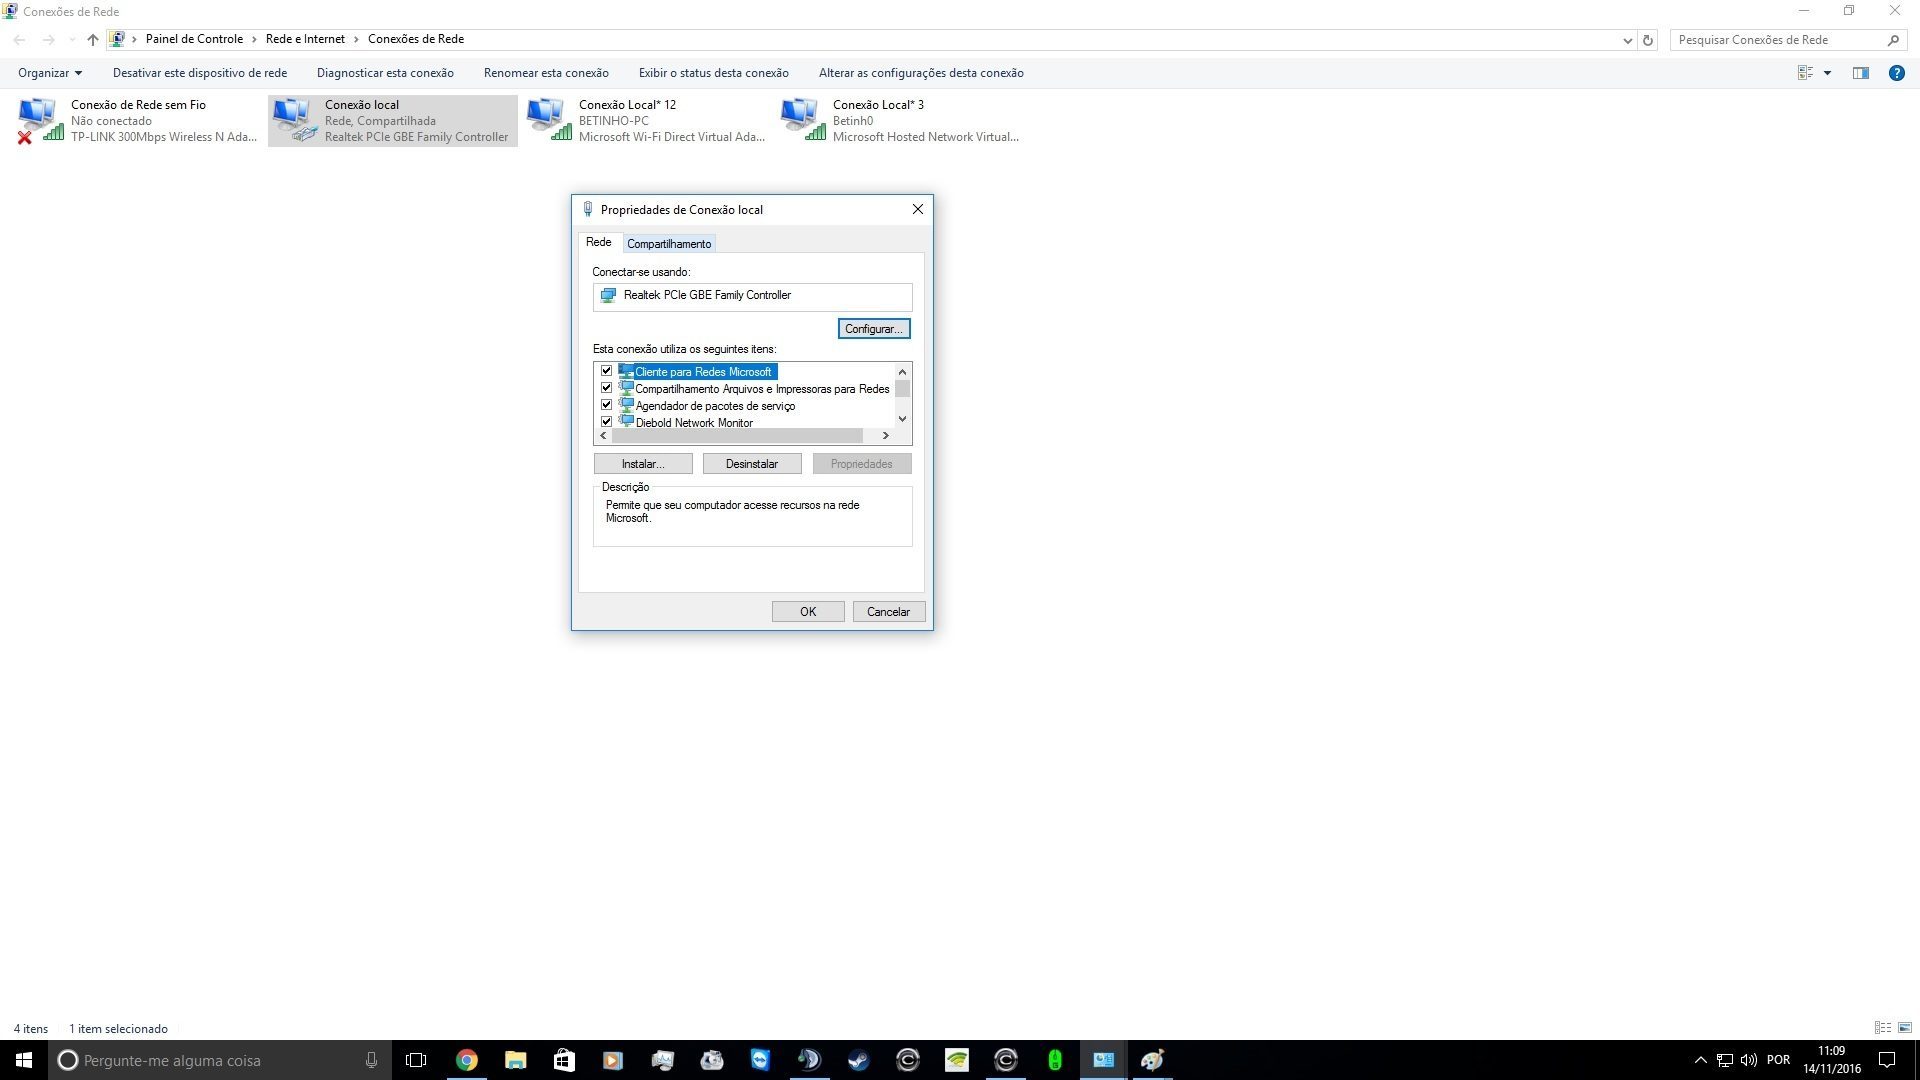Open the network icon in system tray
Viewport: 1920px width, 1080px height.
point(1725,1060)
